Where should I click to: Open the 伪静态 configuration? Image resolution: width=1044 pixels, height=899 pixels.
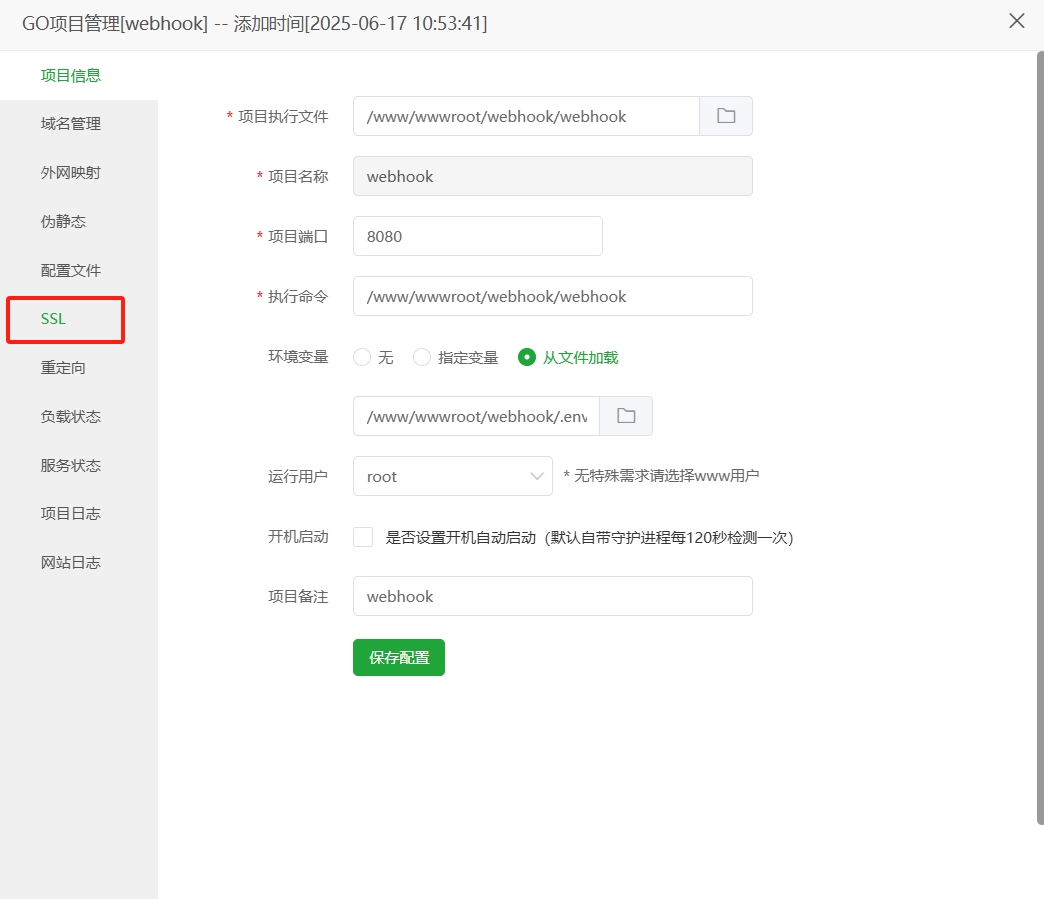pos(64,221)
